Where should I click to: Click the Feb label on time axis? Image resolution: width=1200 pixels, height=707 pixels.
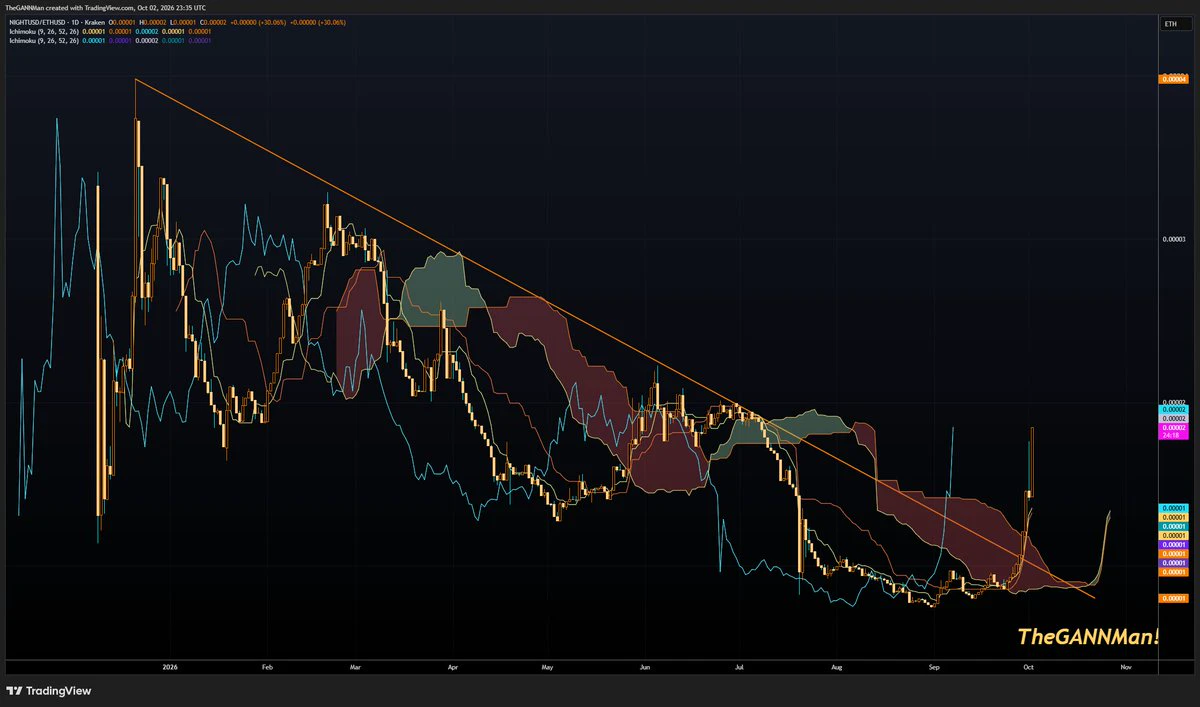coord(266,665)
